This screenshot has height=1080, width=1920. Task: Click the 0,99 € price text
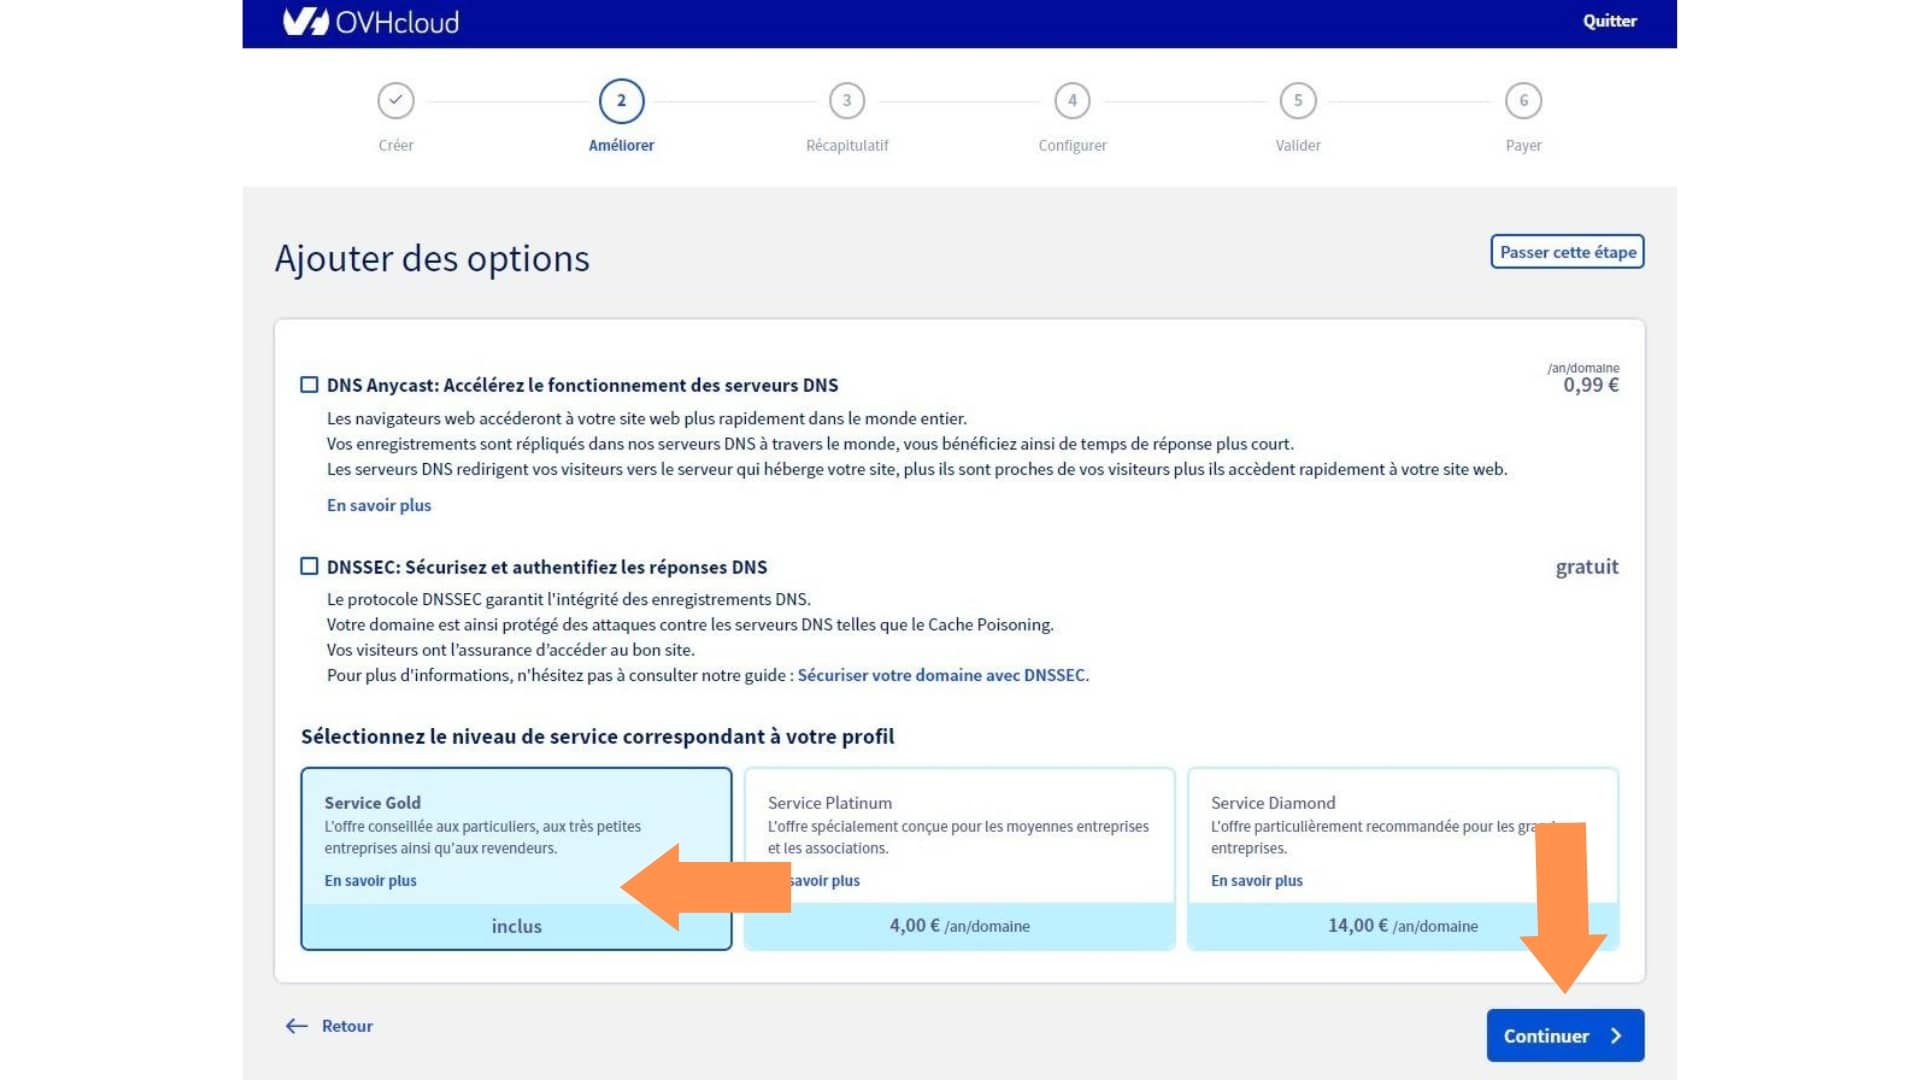(1591, 385)
